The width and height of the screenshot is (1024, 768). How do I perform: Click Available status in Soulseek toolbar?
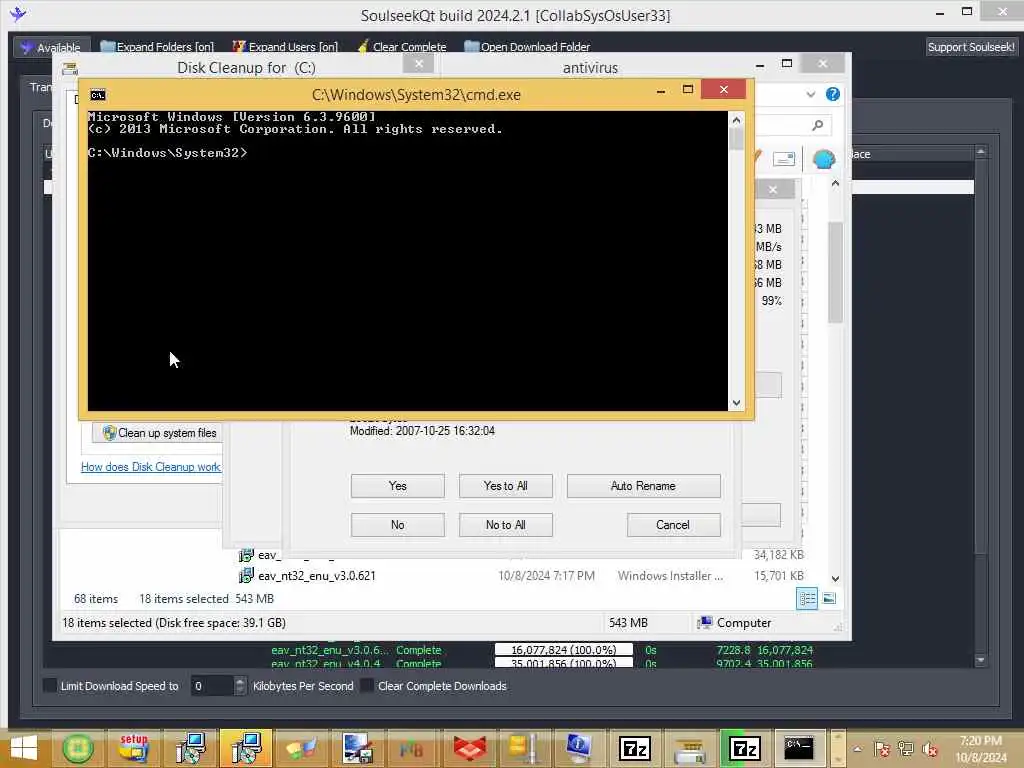click(x=51, y=47)
